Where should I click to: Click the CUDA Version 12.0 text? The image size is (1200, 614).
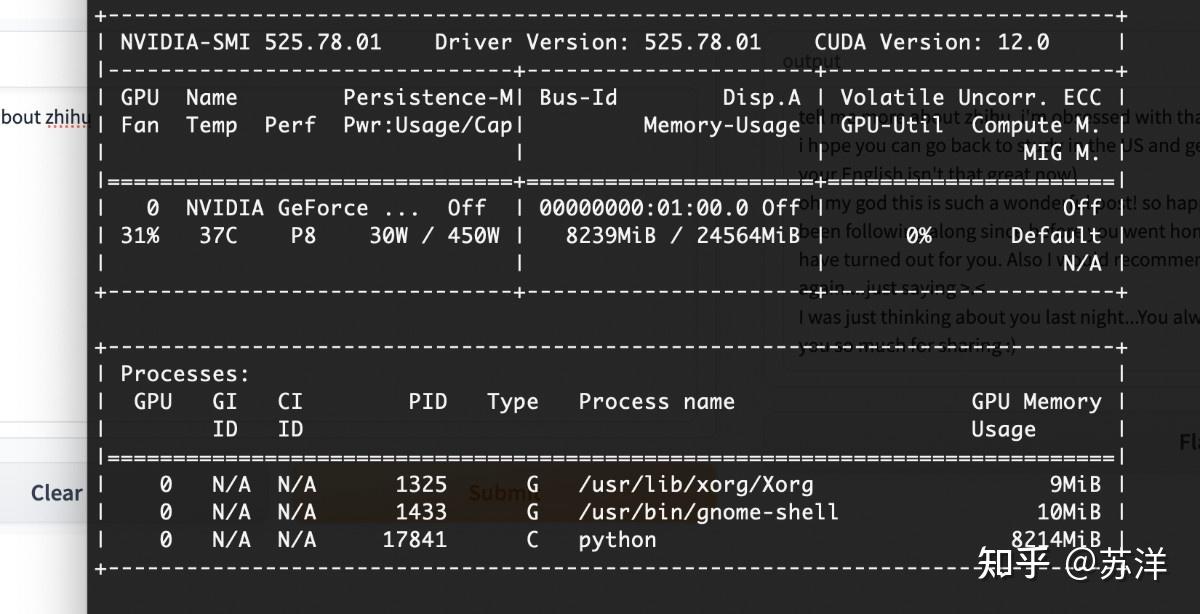point(931,42)
